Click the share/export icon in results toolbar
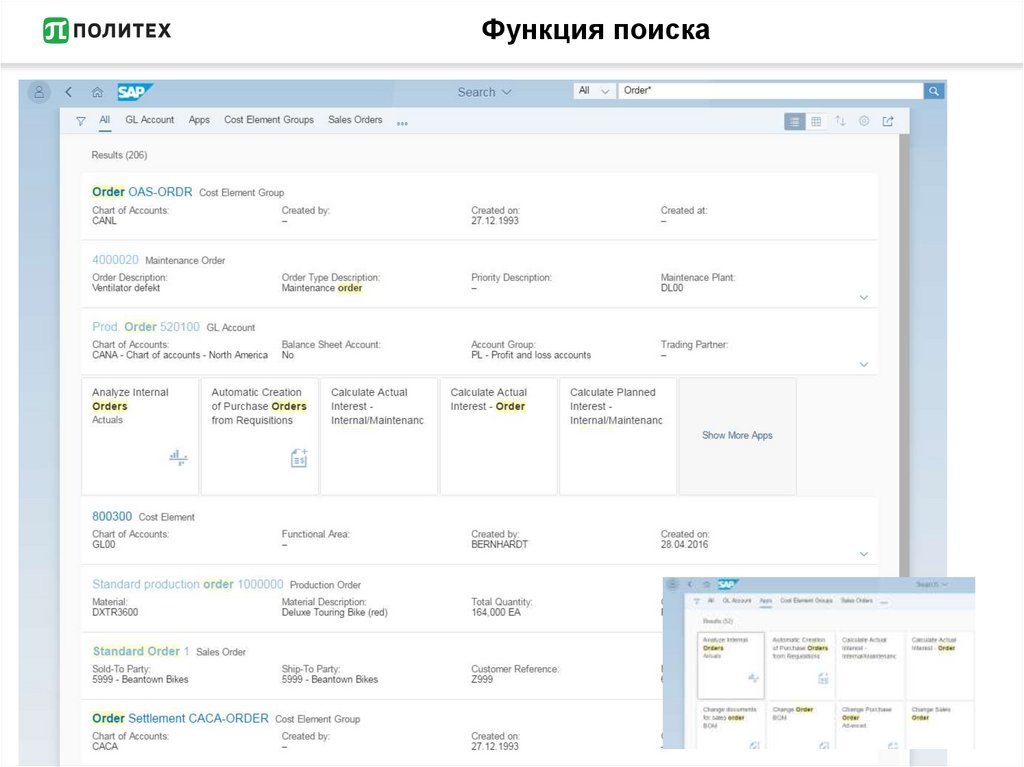Image resolution: width=1024 pixels, height=767 pixels. point(888,121)
